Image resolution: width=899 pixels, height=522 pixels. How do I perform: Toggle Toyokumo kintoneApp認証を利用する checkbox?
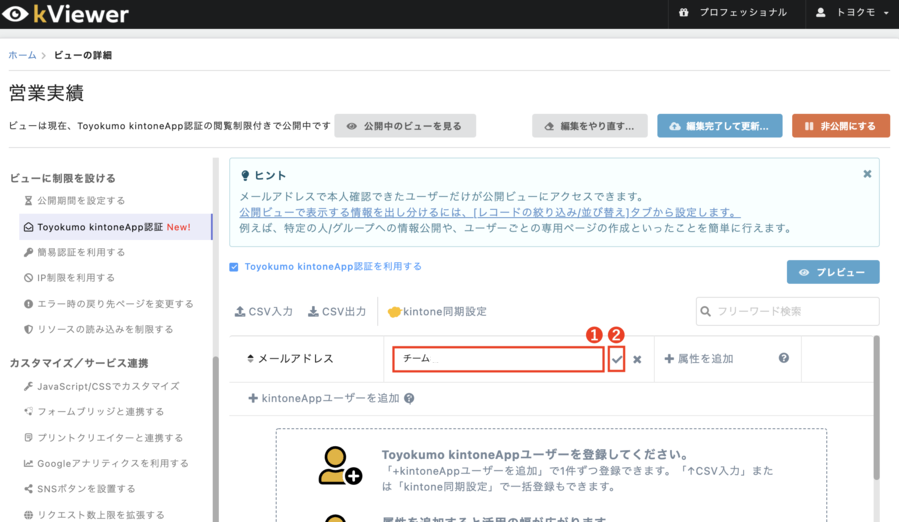(234, 267)
